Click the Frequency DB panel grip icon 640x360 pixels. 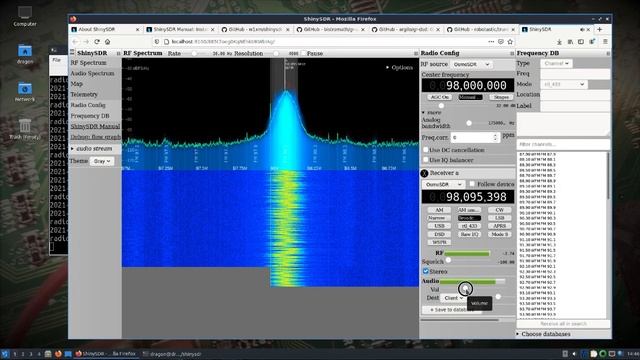click(x=608, y=53)
